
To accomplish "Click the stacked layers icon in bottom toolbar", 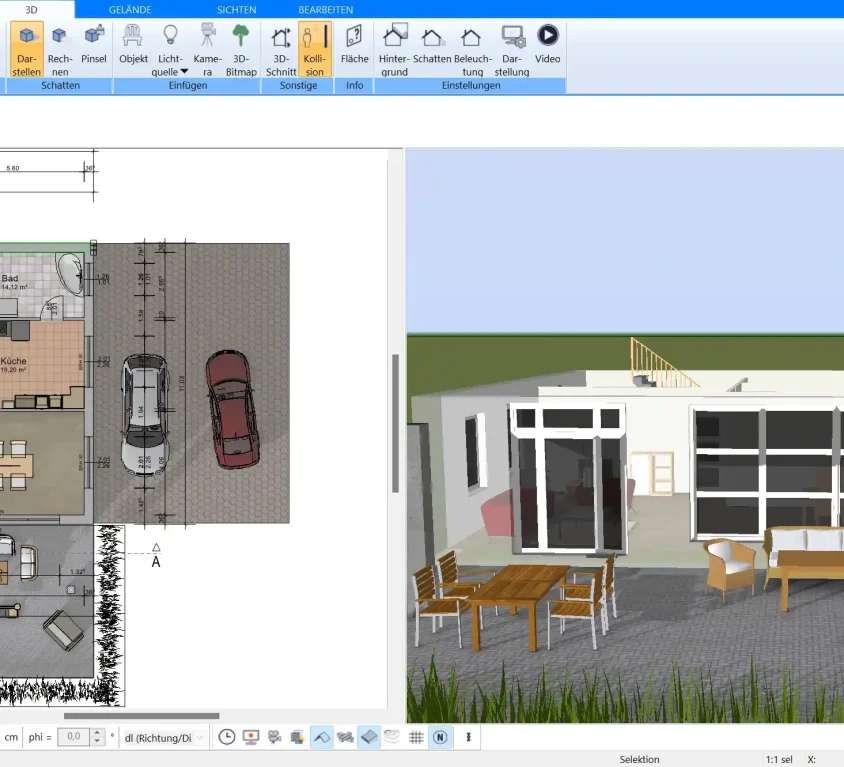I will [298, 737].
